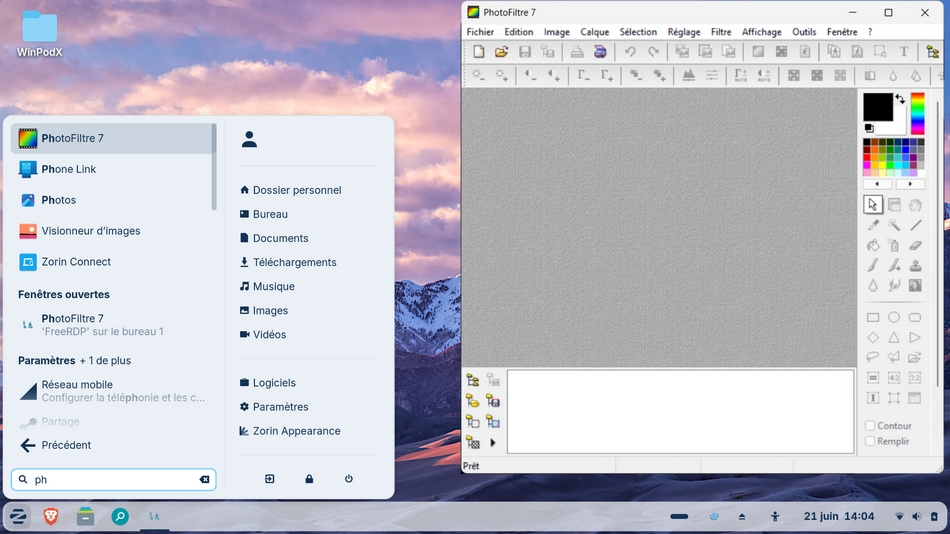
Task: Expand explorer options with the black triangle arrow
Action: [493, 443]
